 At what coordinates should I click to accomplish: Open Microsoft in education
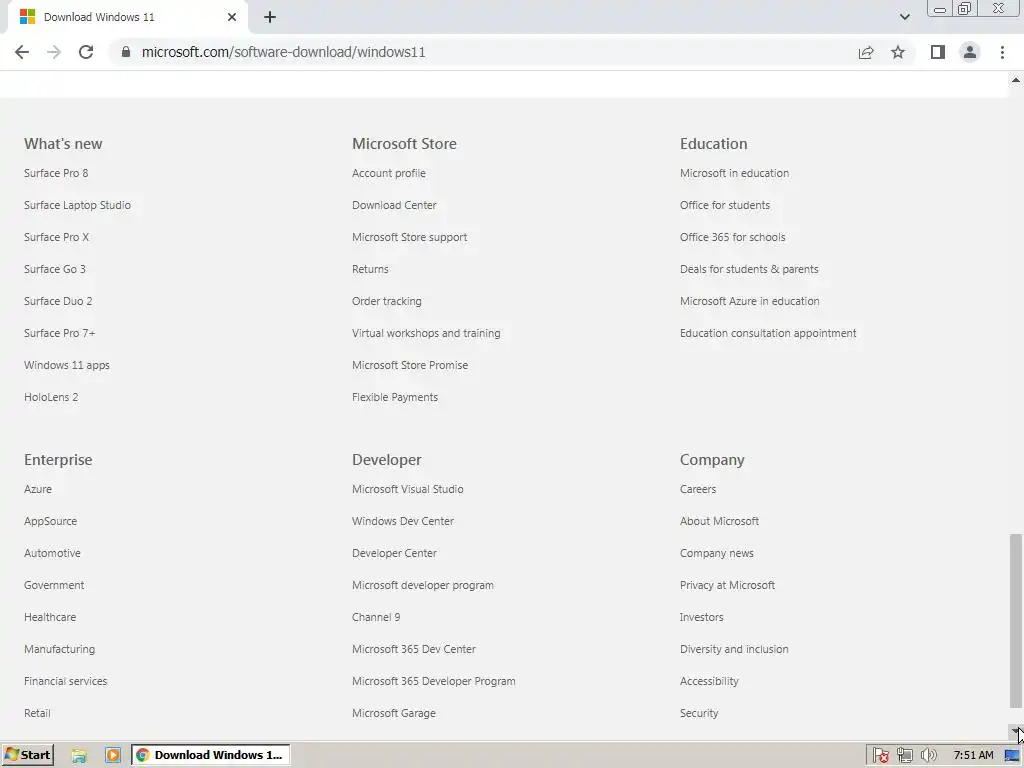735,173
